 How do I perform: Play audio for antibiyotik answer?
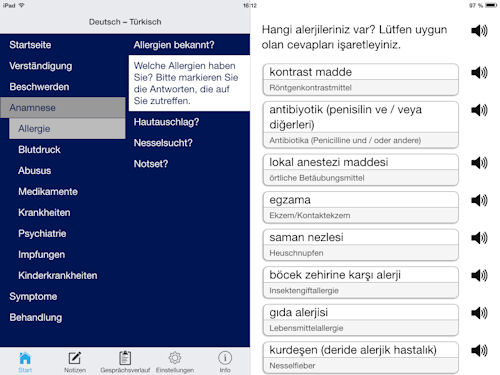(x=479, y=110)
